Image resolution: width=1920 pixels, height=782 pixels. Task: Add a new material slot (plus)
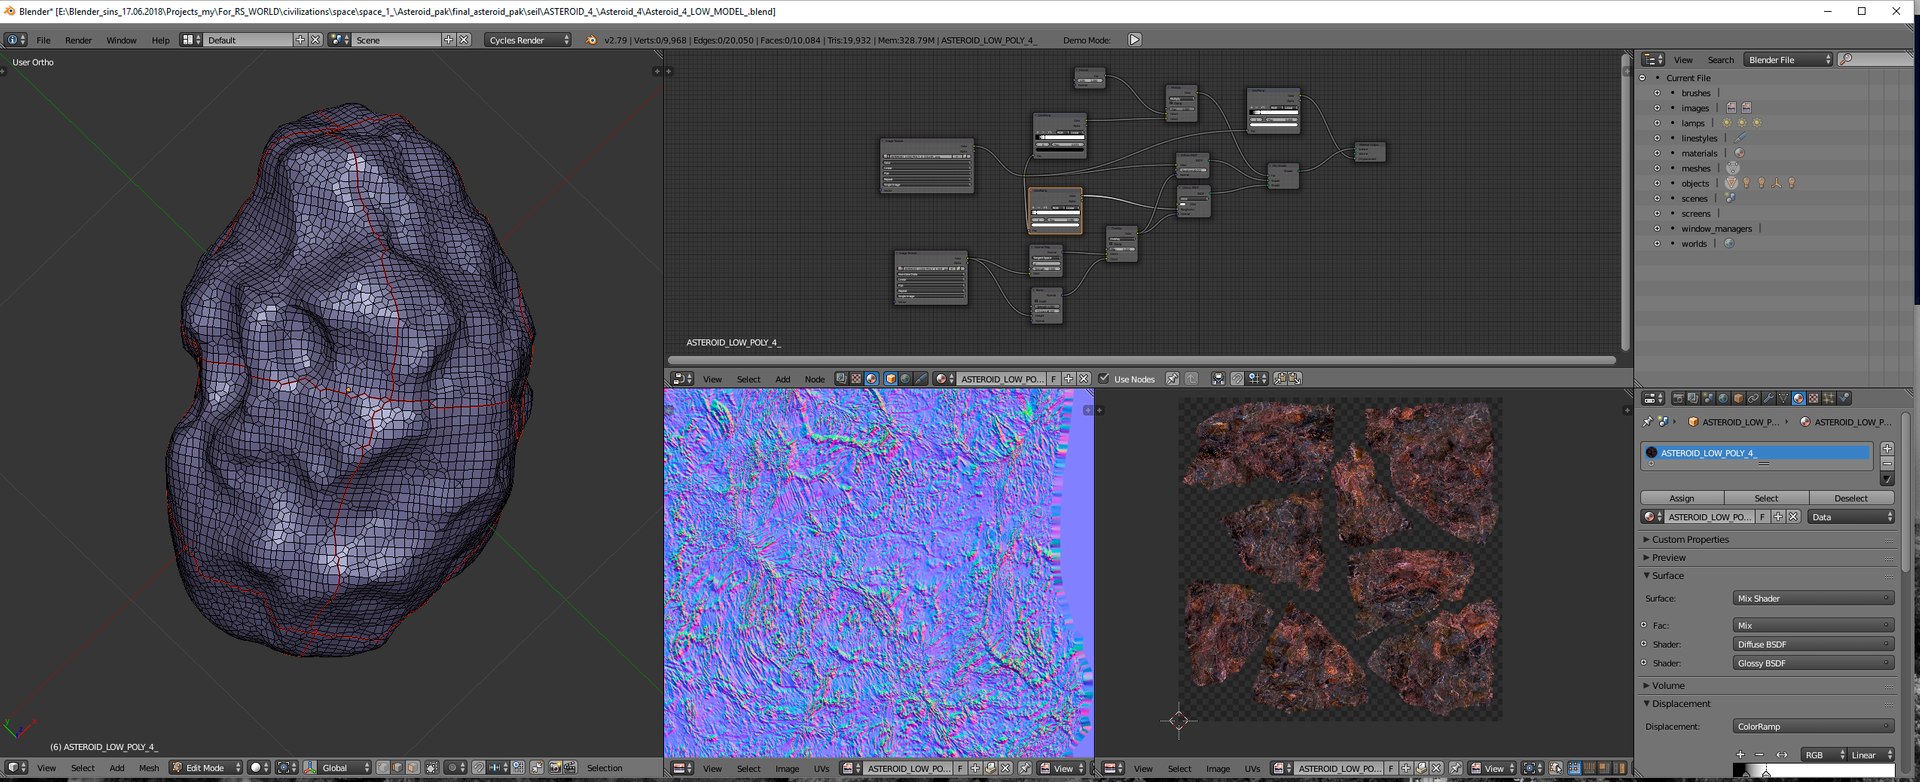tap(1887, 449)
